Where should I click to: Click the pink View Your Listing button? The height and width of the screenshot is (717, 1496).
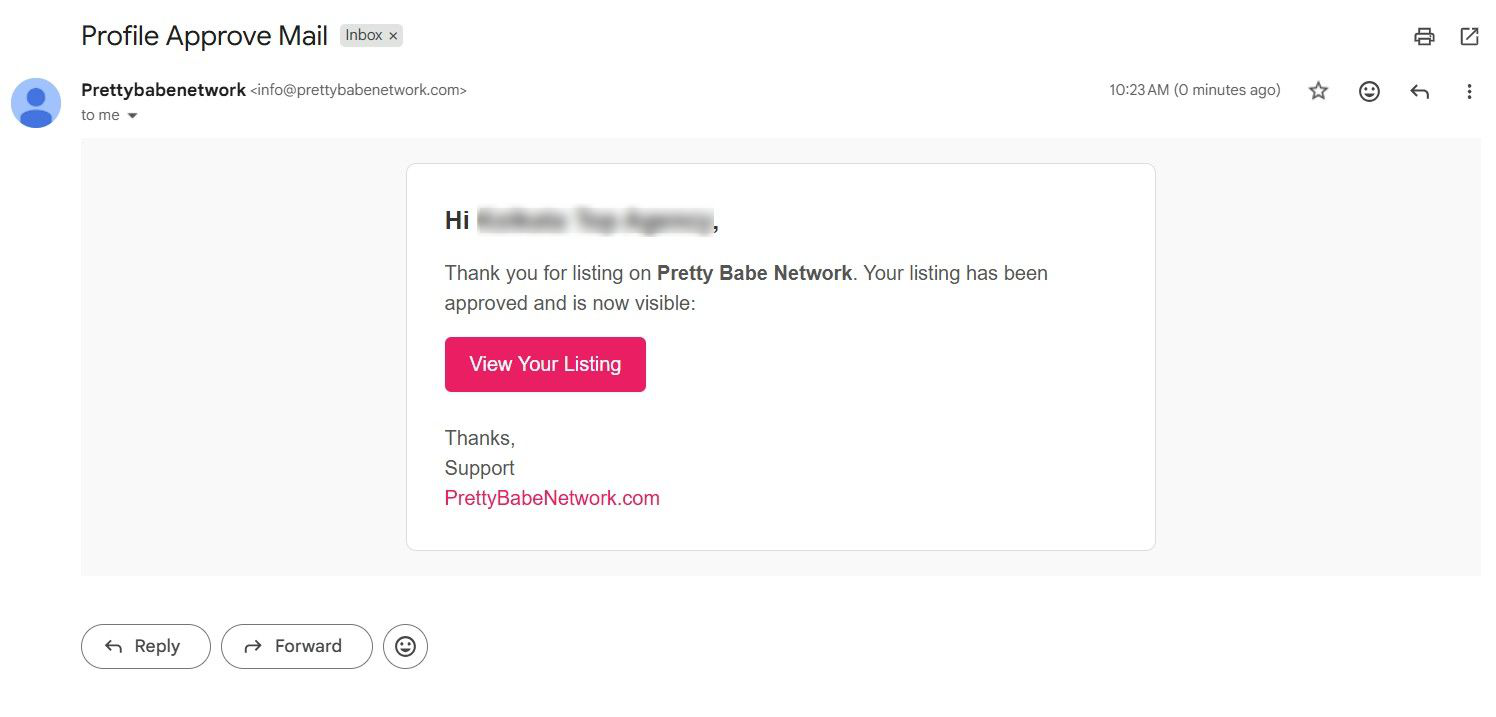pyautogui.click(x=545, y=364)
